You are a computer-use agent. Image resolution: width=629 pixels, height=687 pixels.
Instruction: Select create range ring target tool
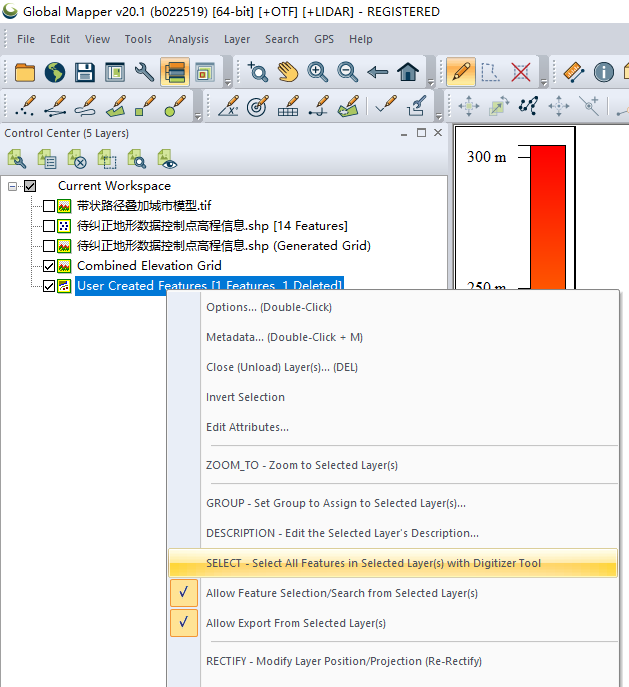[258, 106]
